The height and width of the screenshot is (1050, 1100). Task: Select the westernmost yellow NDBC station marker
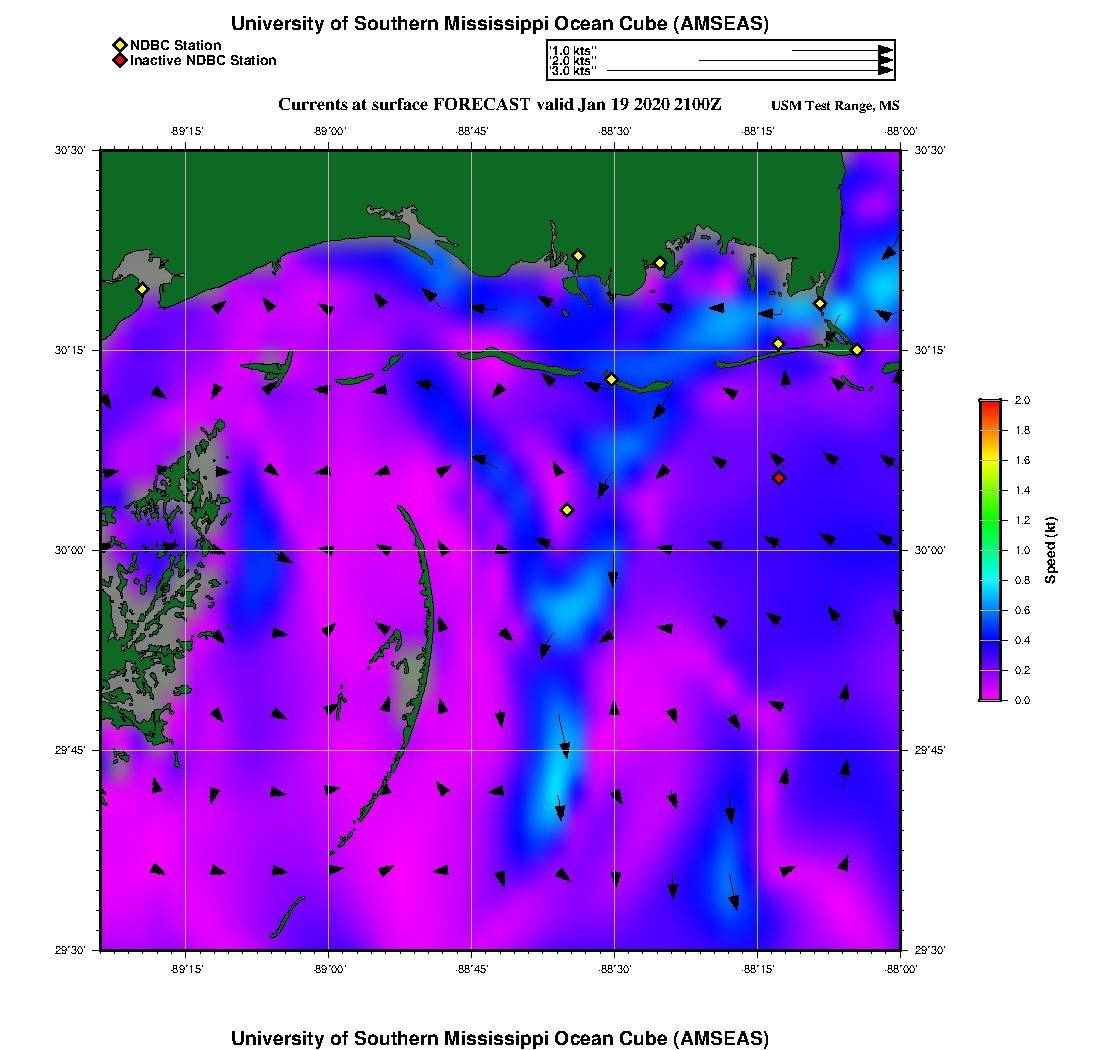point(142,289)
